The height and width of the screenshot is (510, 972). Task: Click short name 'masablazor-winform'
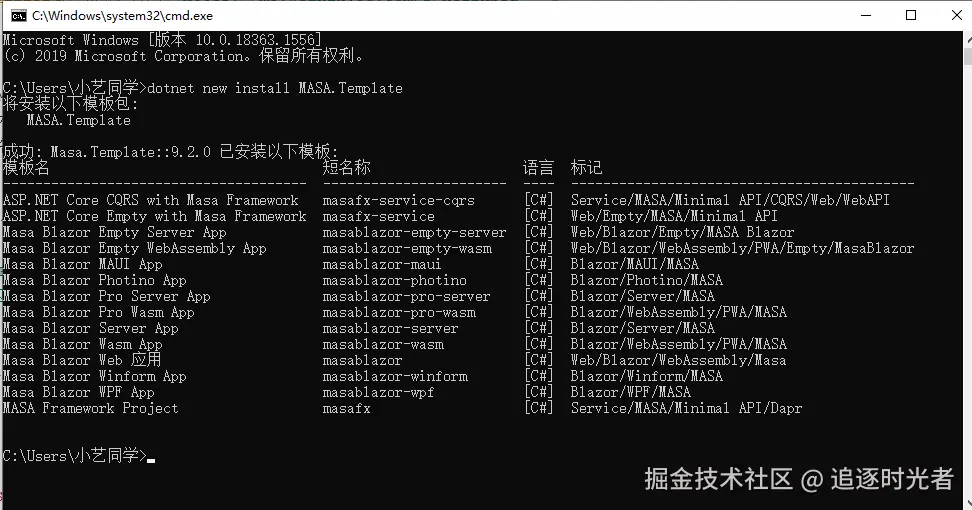[x=395, y=377]
